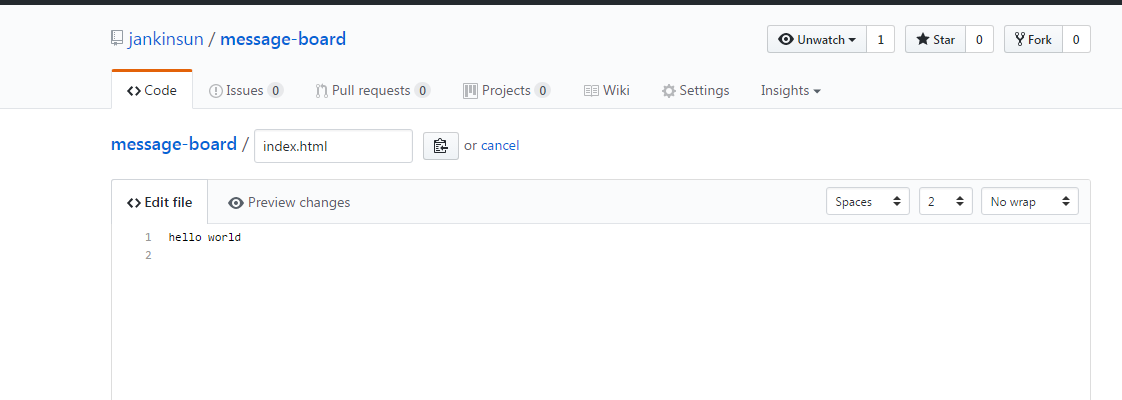Change the indent size dropdown
The image size is (1122, 400).
click(x=946, y=202)
